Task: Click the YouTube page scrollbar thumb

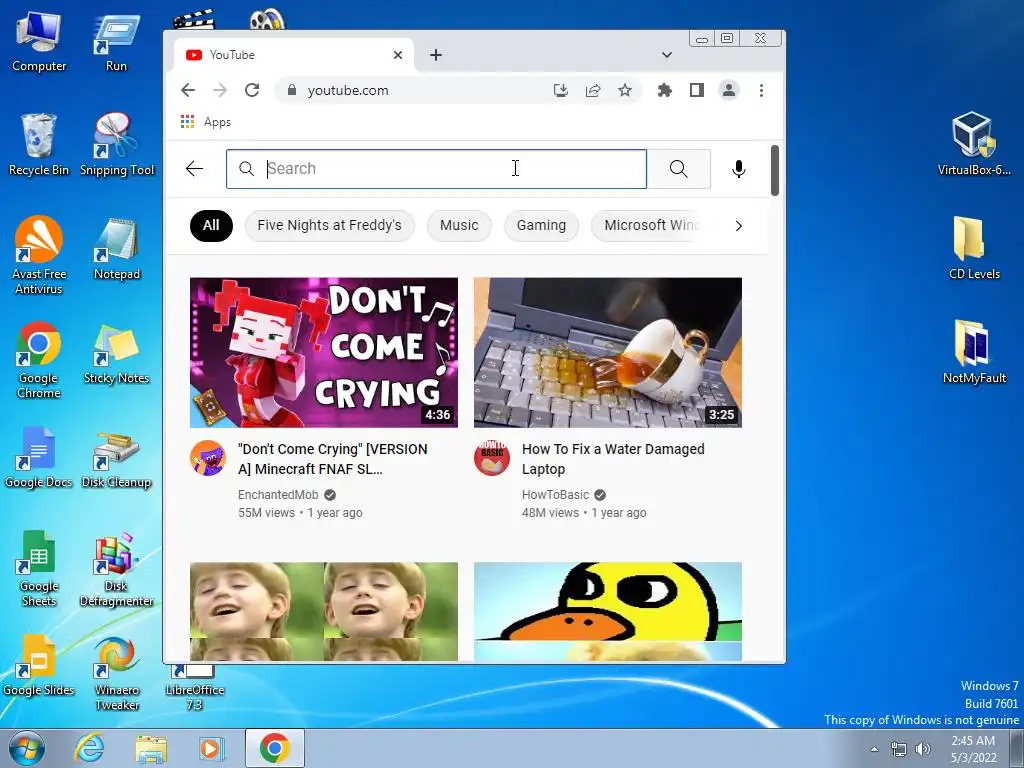Action: point(775,170)
